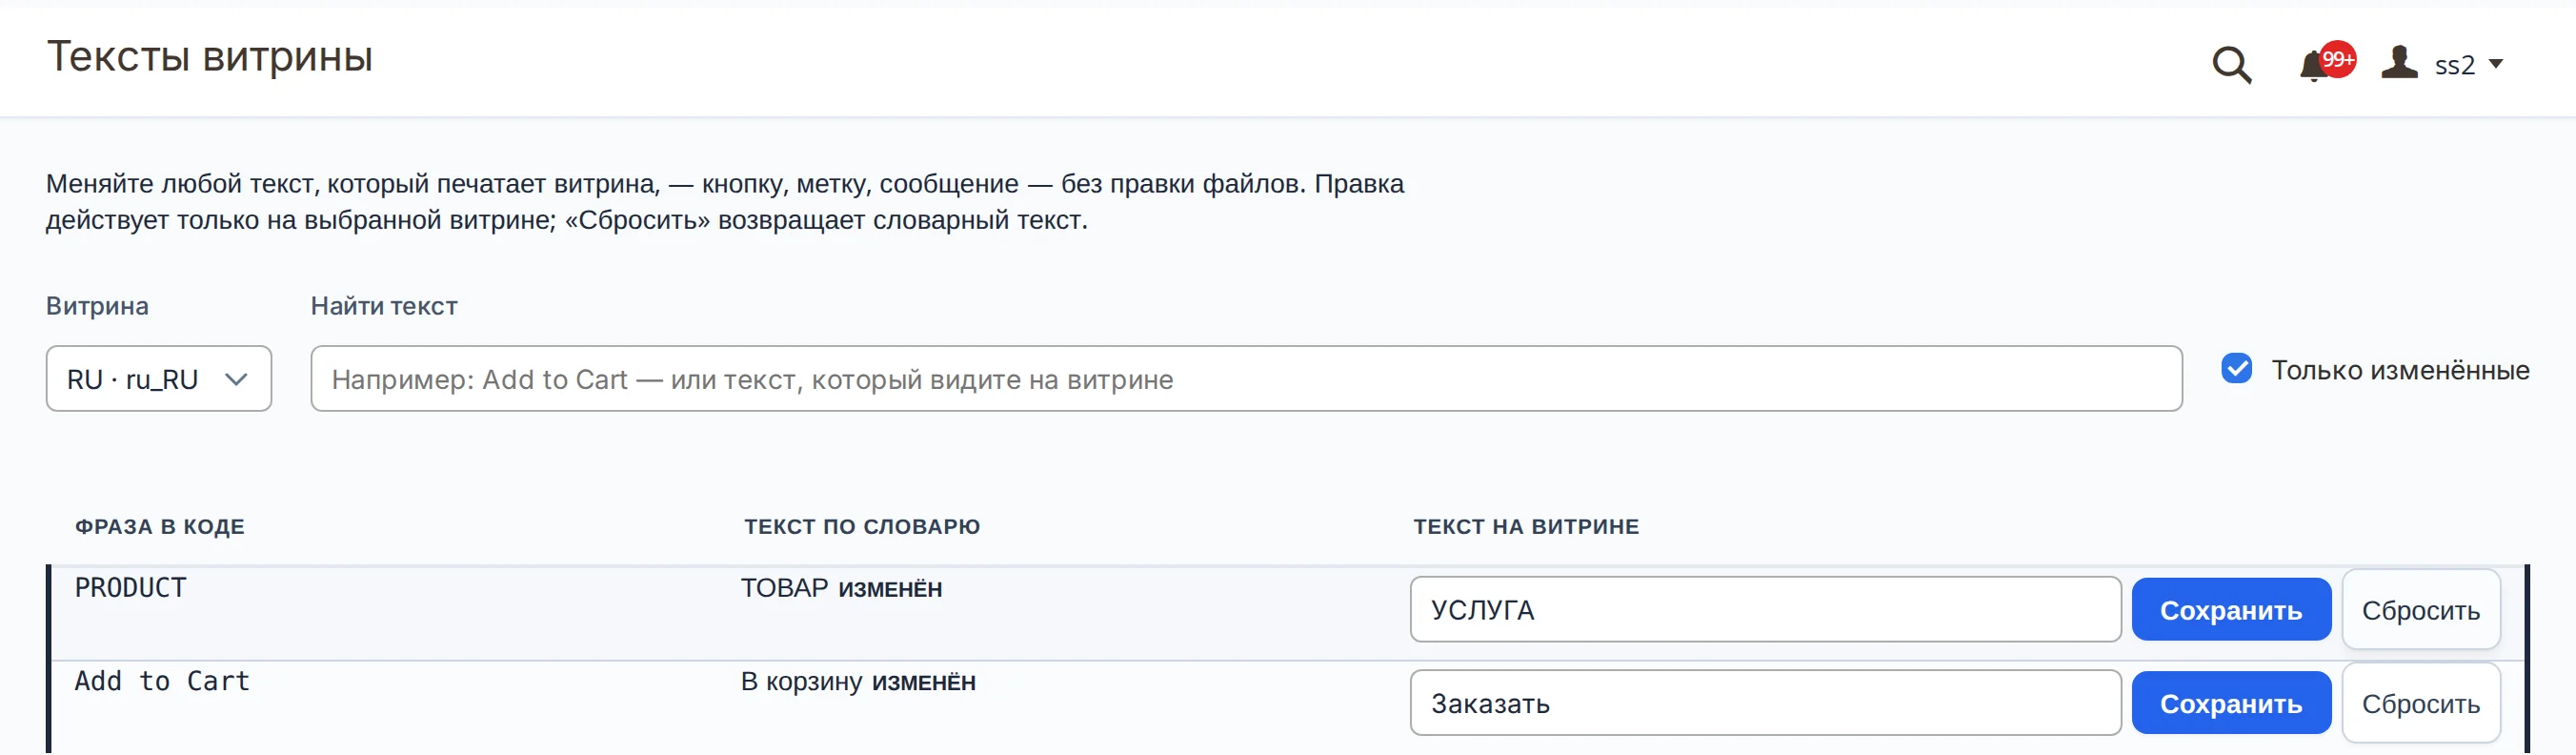The width and height of the screenshot is (2576, 755).
Task: Click the «Витрина» field label
Action: (97, 306)
